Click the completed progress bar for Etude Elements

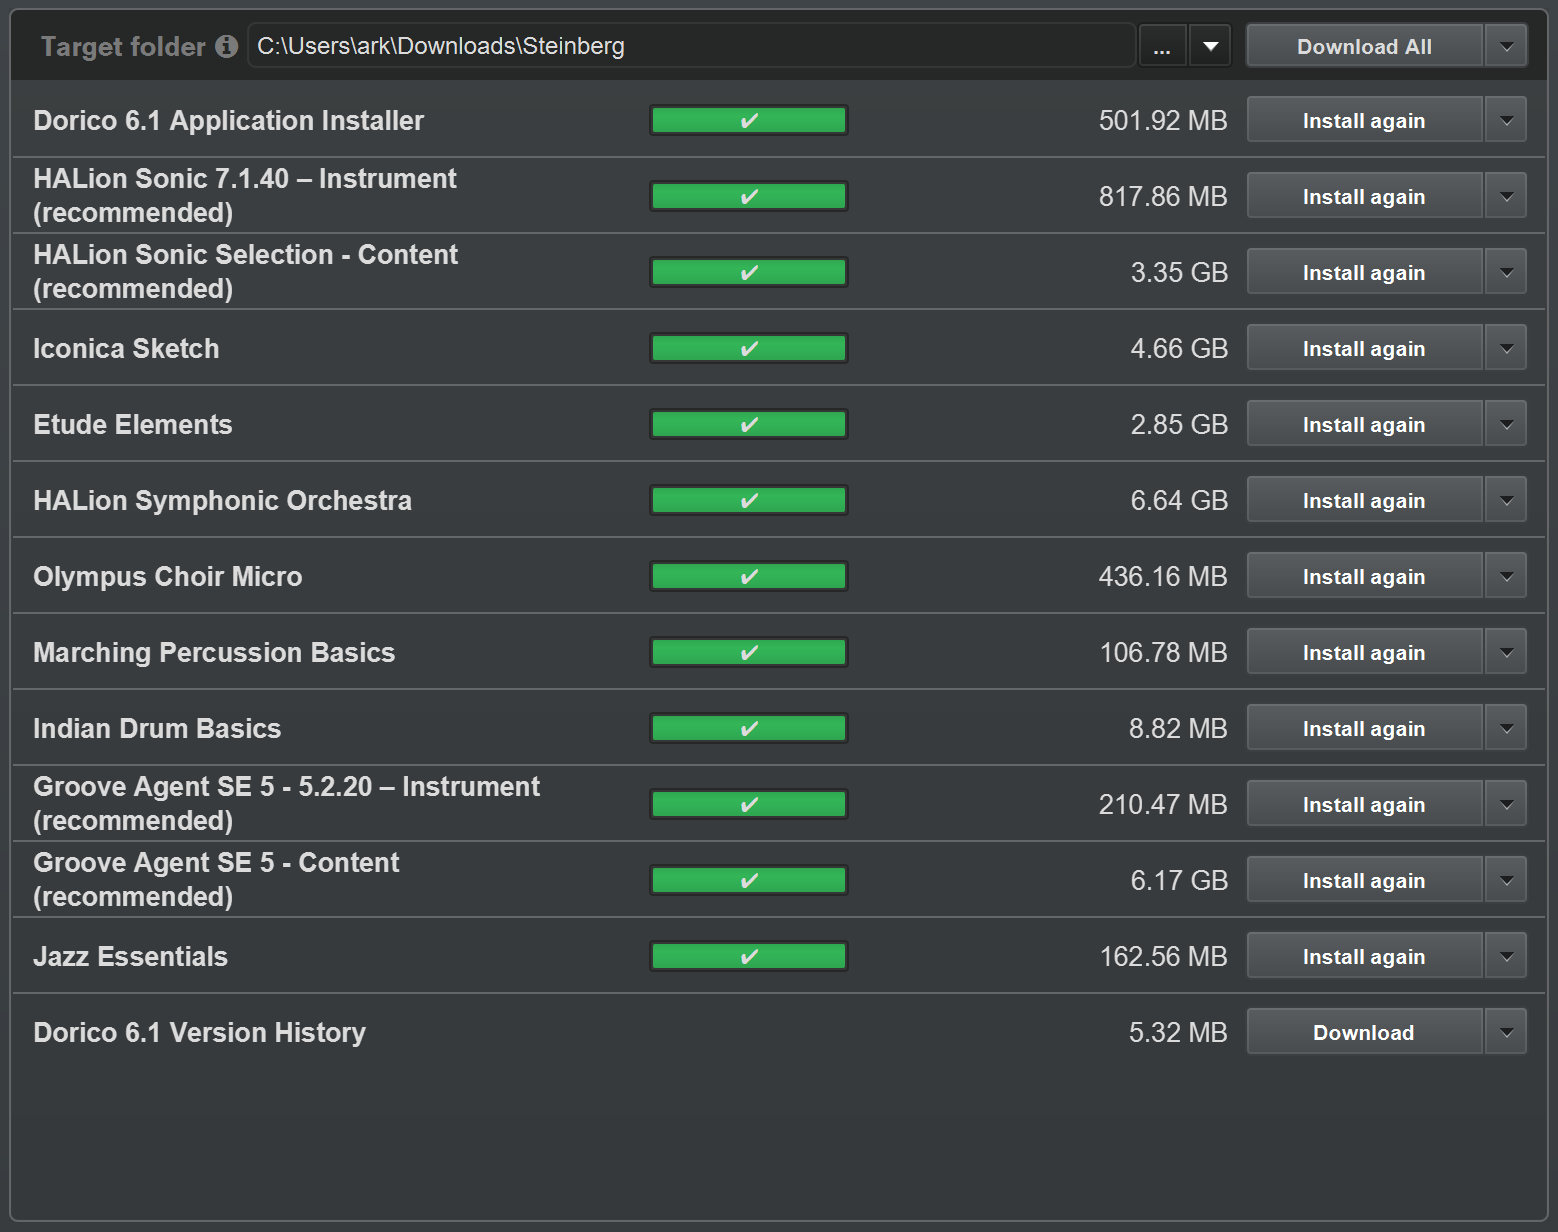[749, 424]
